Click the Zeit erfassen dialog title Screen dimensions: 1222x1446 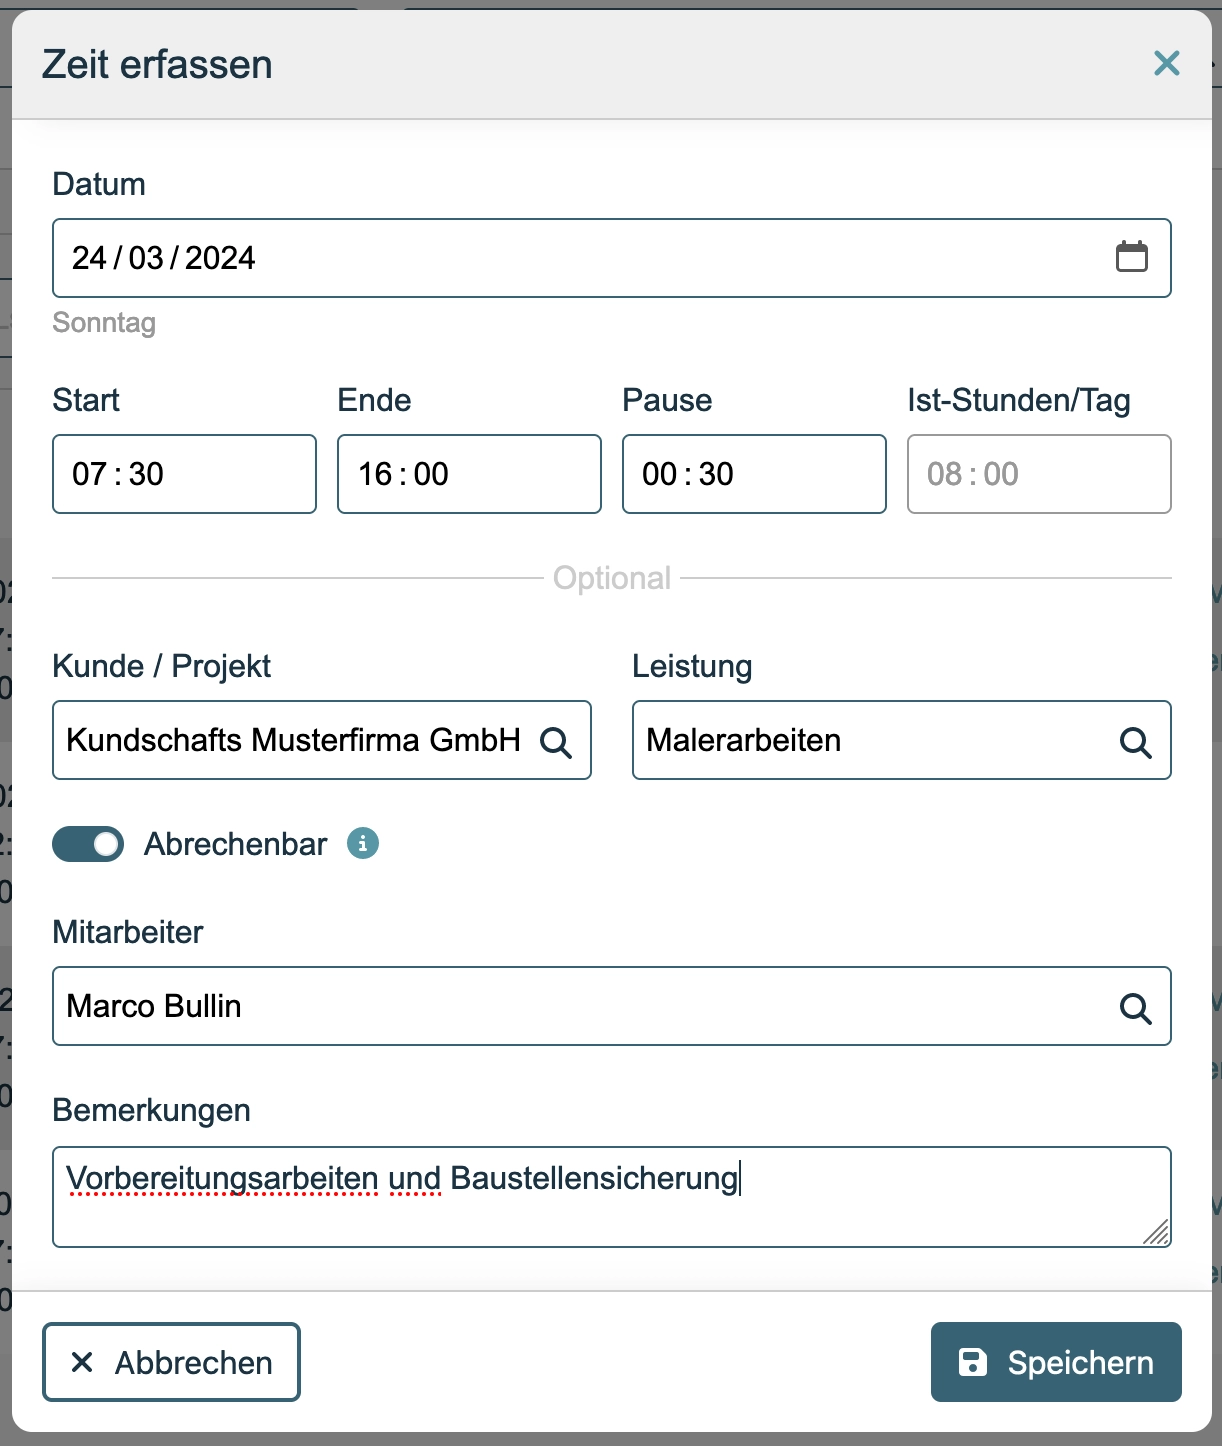tap(157, 65)
